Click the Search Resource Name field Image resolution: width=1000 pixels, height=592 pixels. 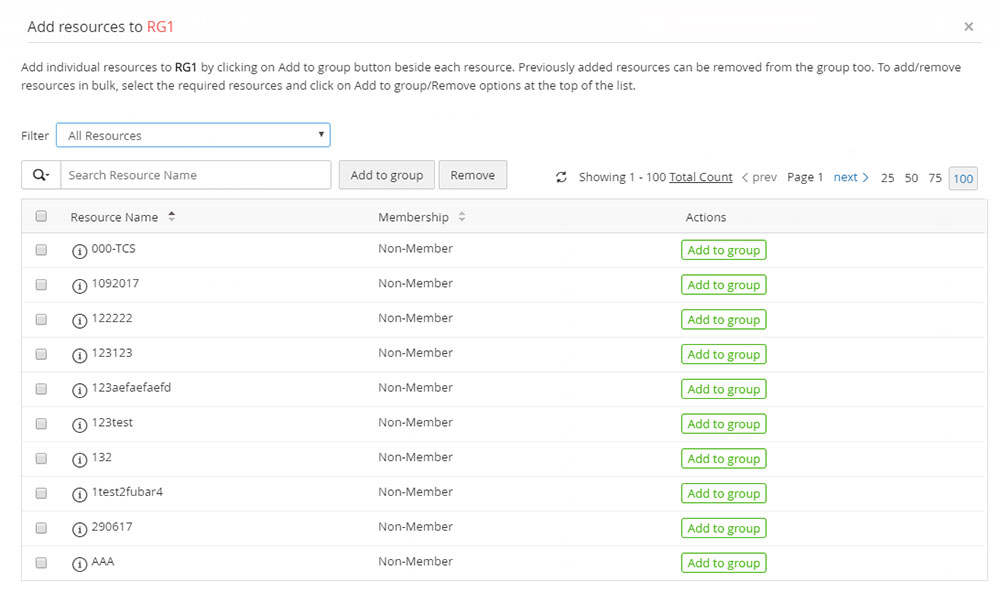tap(195, 175)
